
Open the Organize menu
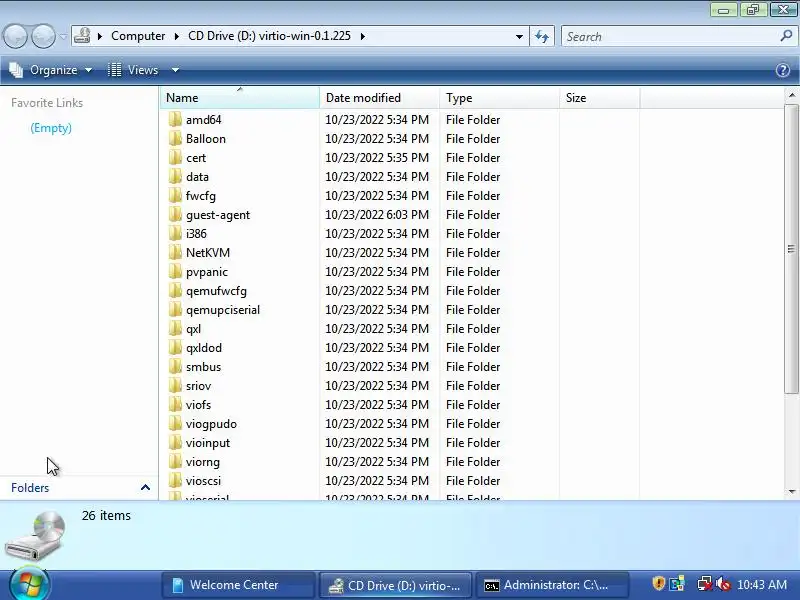point(51,70)
